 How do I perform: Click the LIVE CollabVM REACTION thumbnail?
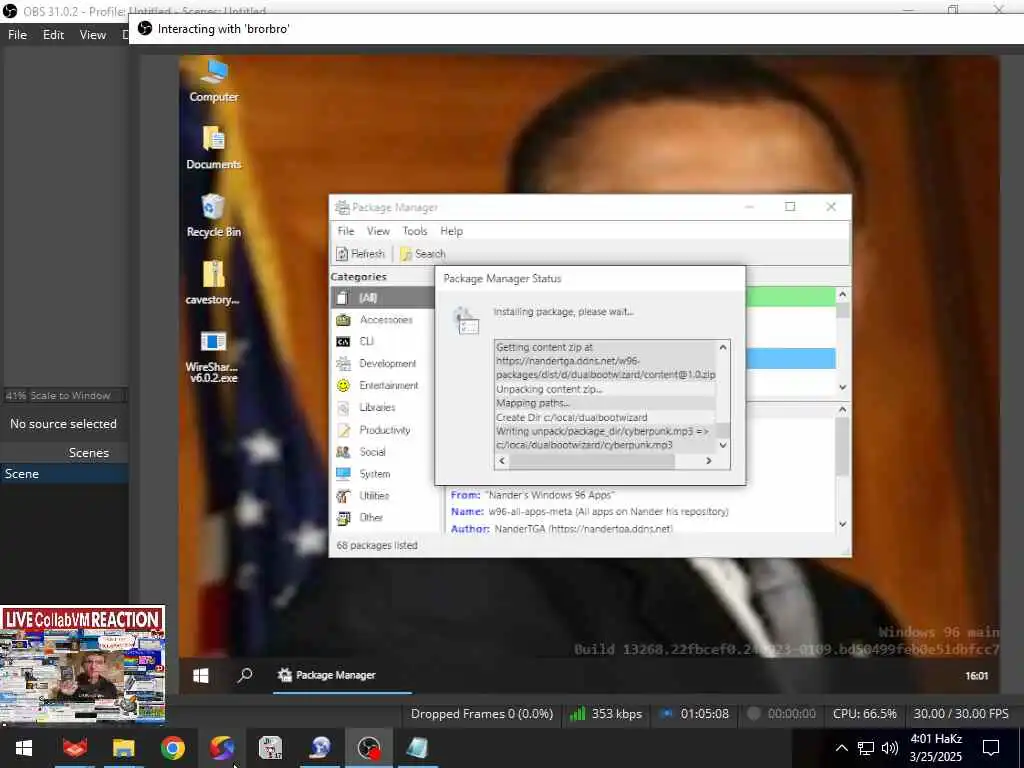(x=82, y=665)
